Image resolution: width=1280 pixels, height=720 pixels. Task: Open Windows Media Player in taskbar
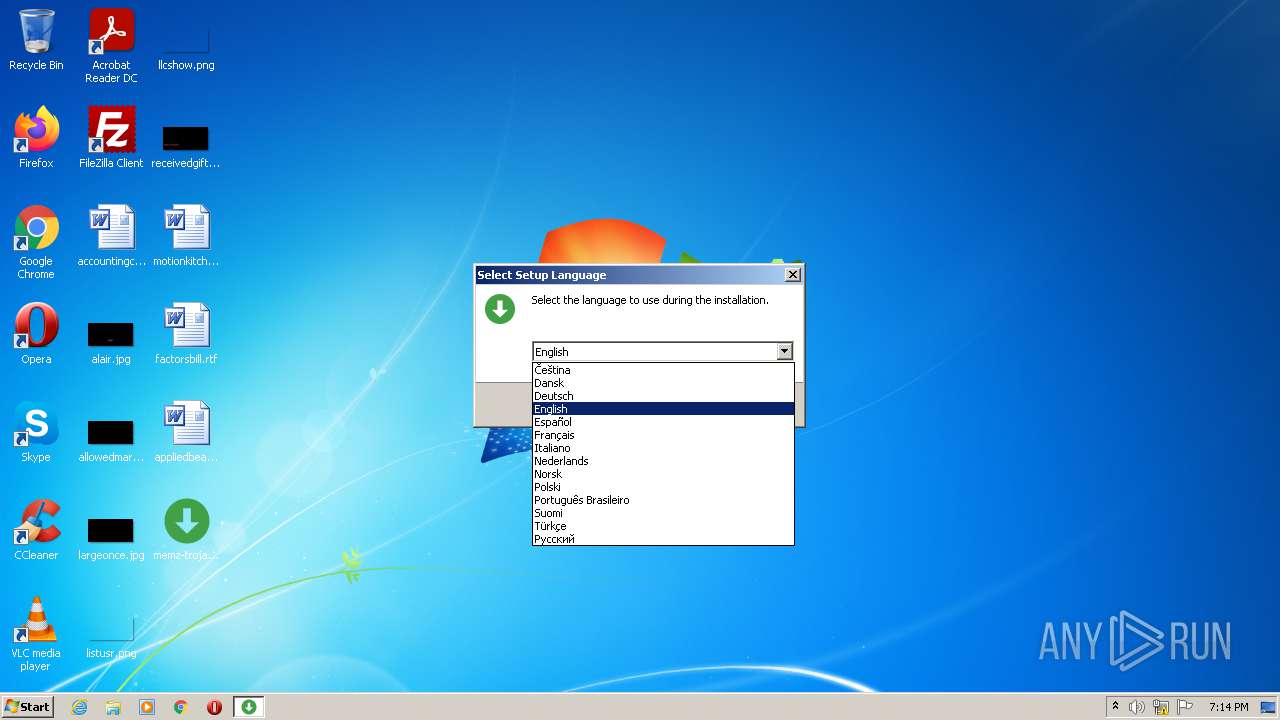click(x=147, y=707)
